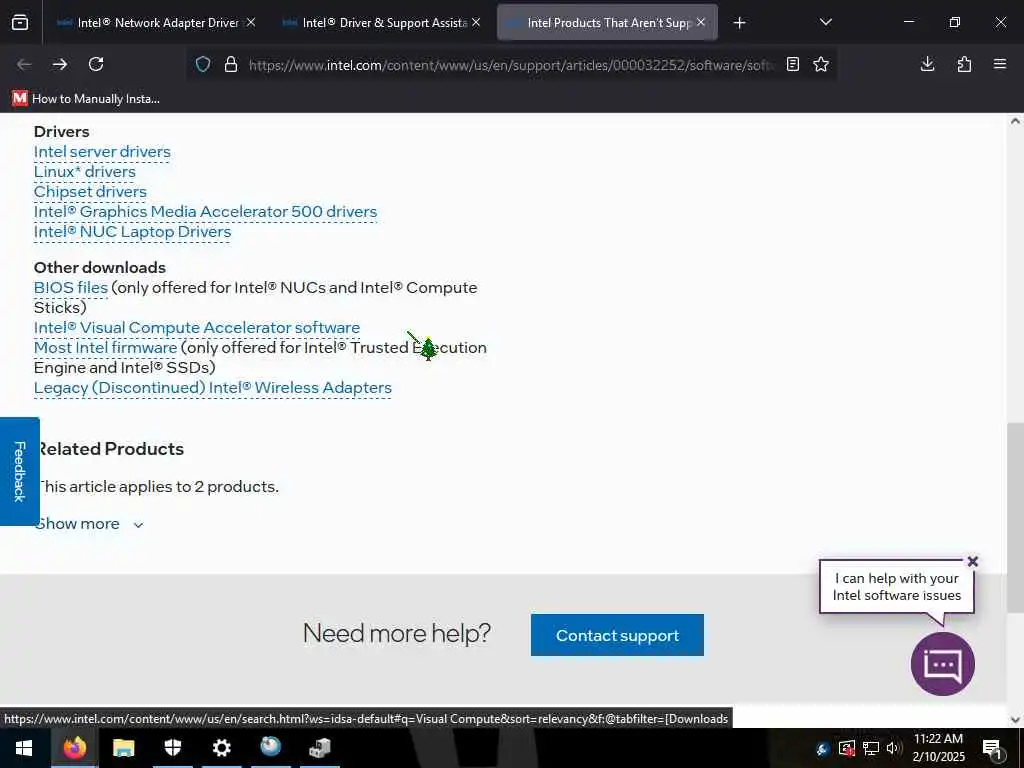
Task: Open Settings gear in the taskbar
Action: (x=221, y=748)
